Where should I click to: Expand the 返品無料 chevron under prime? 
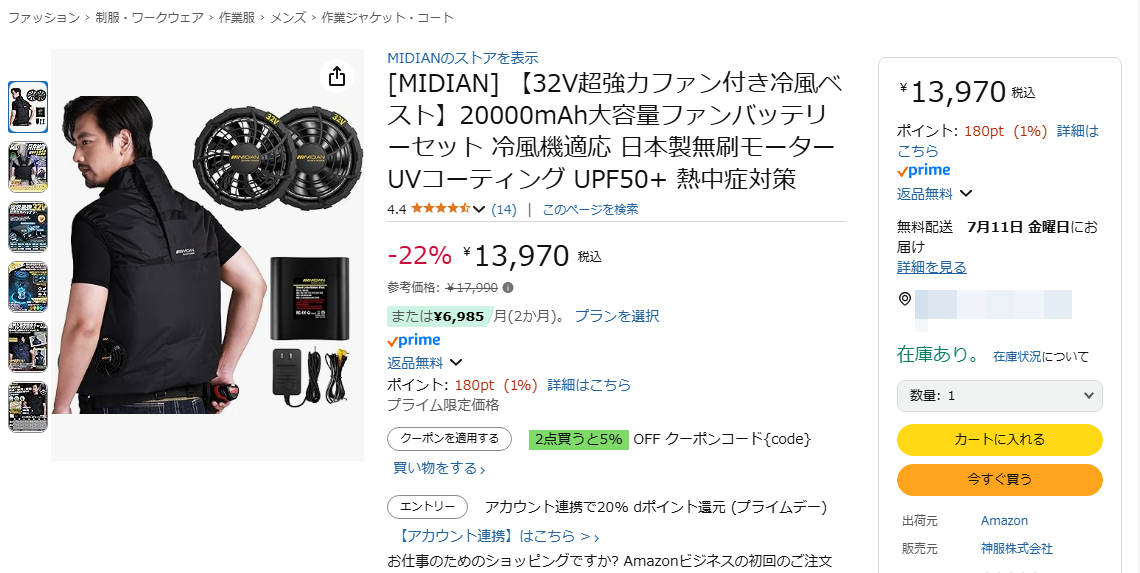(x=456, y=362)
